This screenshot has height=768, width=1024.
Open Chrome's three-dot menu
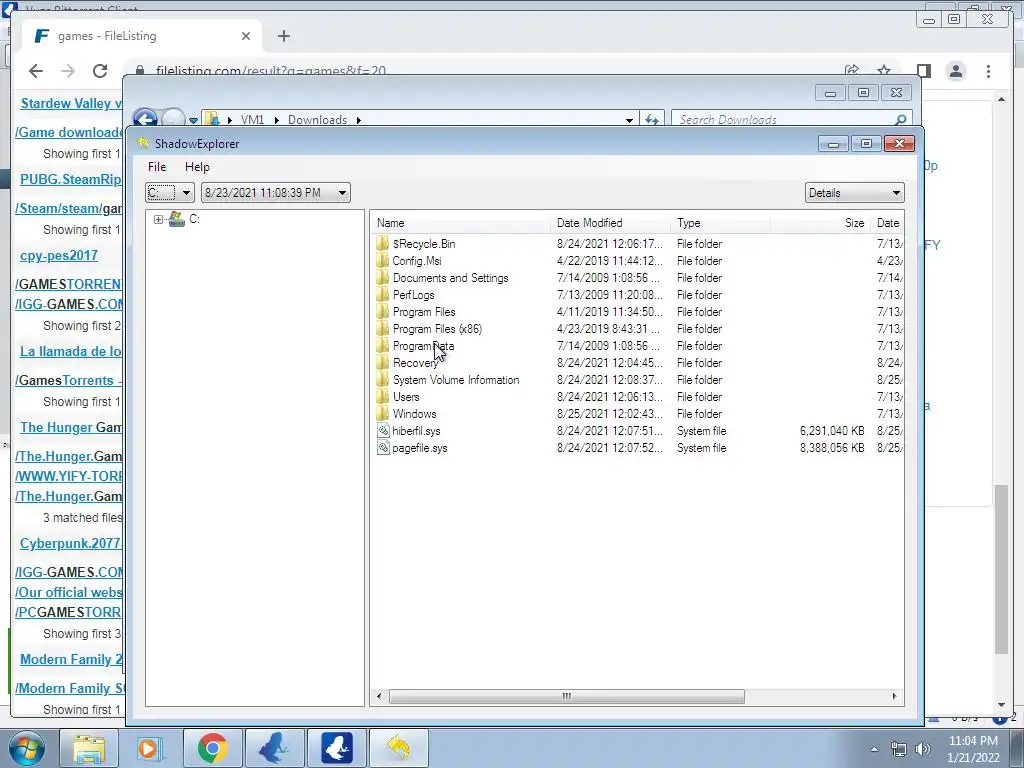(988, 71)
